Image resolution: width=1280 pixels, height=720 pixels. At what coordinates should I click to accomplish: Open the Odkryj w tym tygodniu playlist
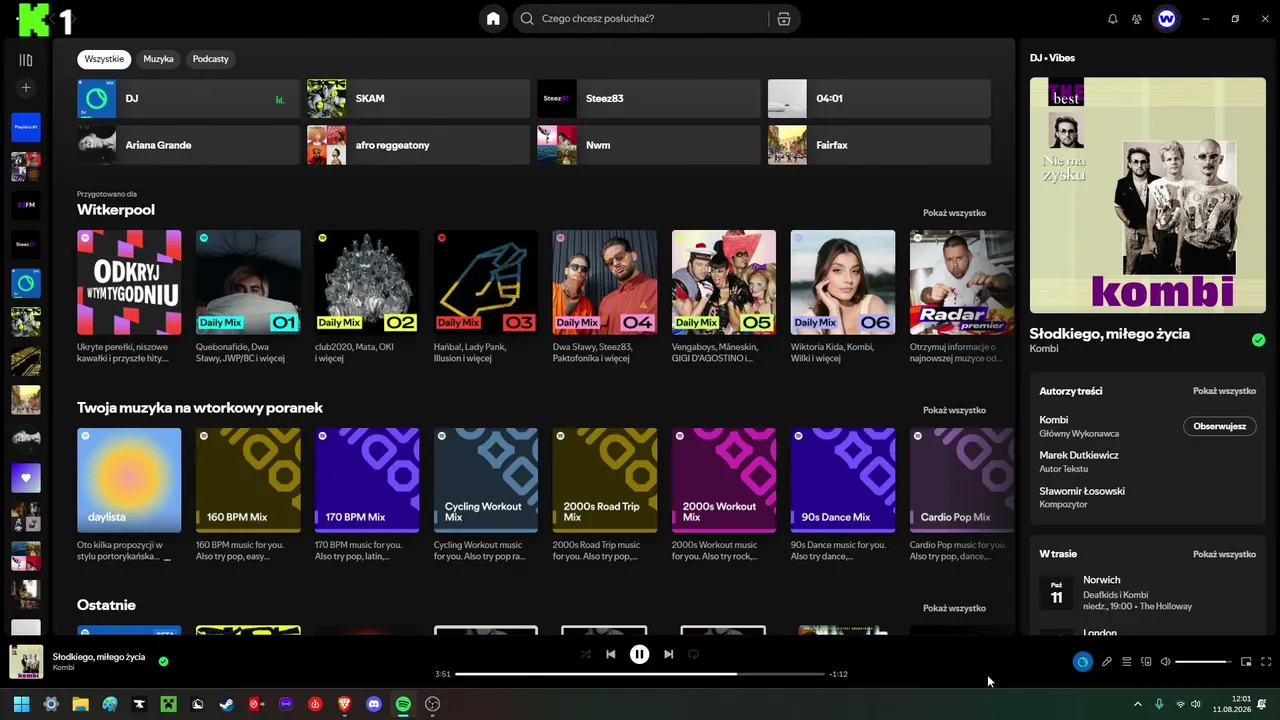(x=129, y=297)
